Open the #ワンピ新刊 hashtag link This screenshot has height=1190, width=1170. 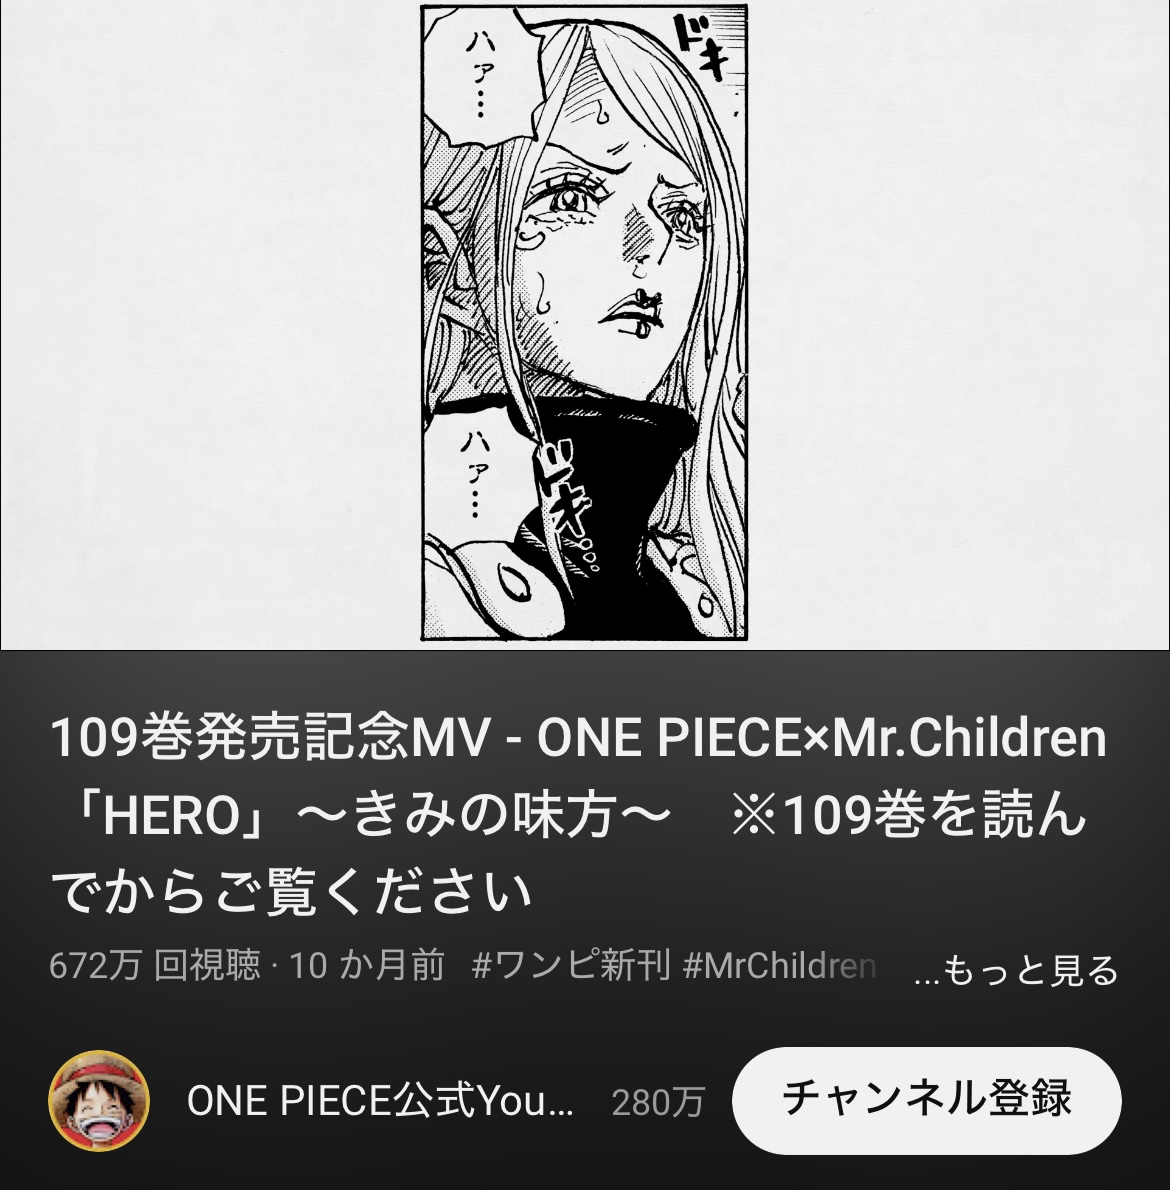[571, 966]
